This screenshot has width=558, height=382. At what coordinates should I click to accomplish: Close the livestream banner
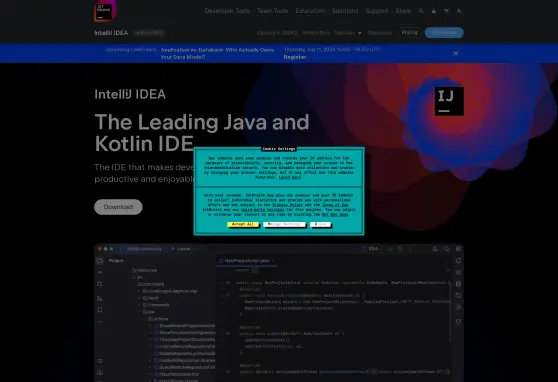[x=456, y=53]
